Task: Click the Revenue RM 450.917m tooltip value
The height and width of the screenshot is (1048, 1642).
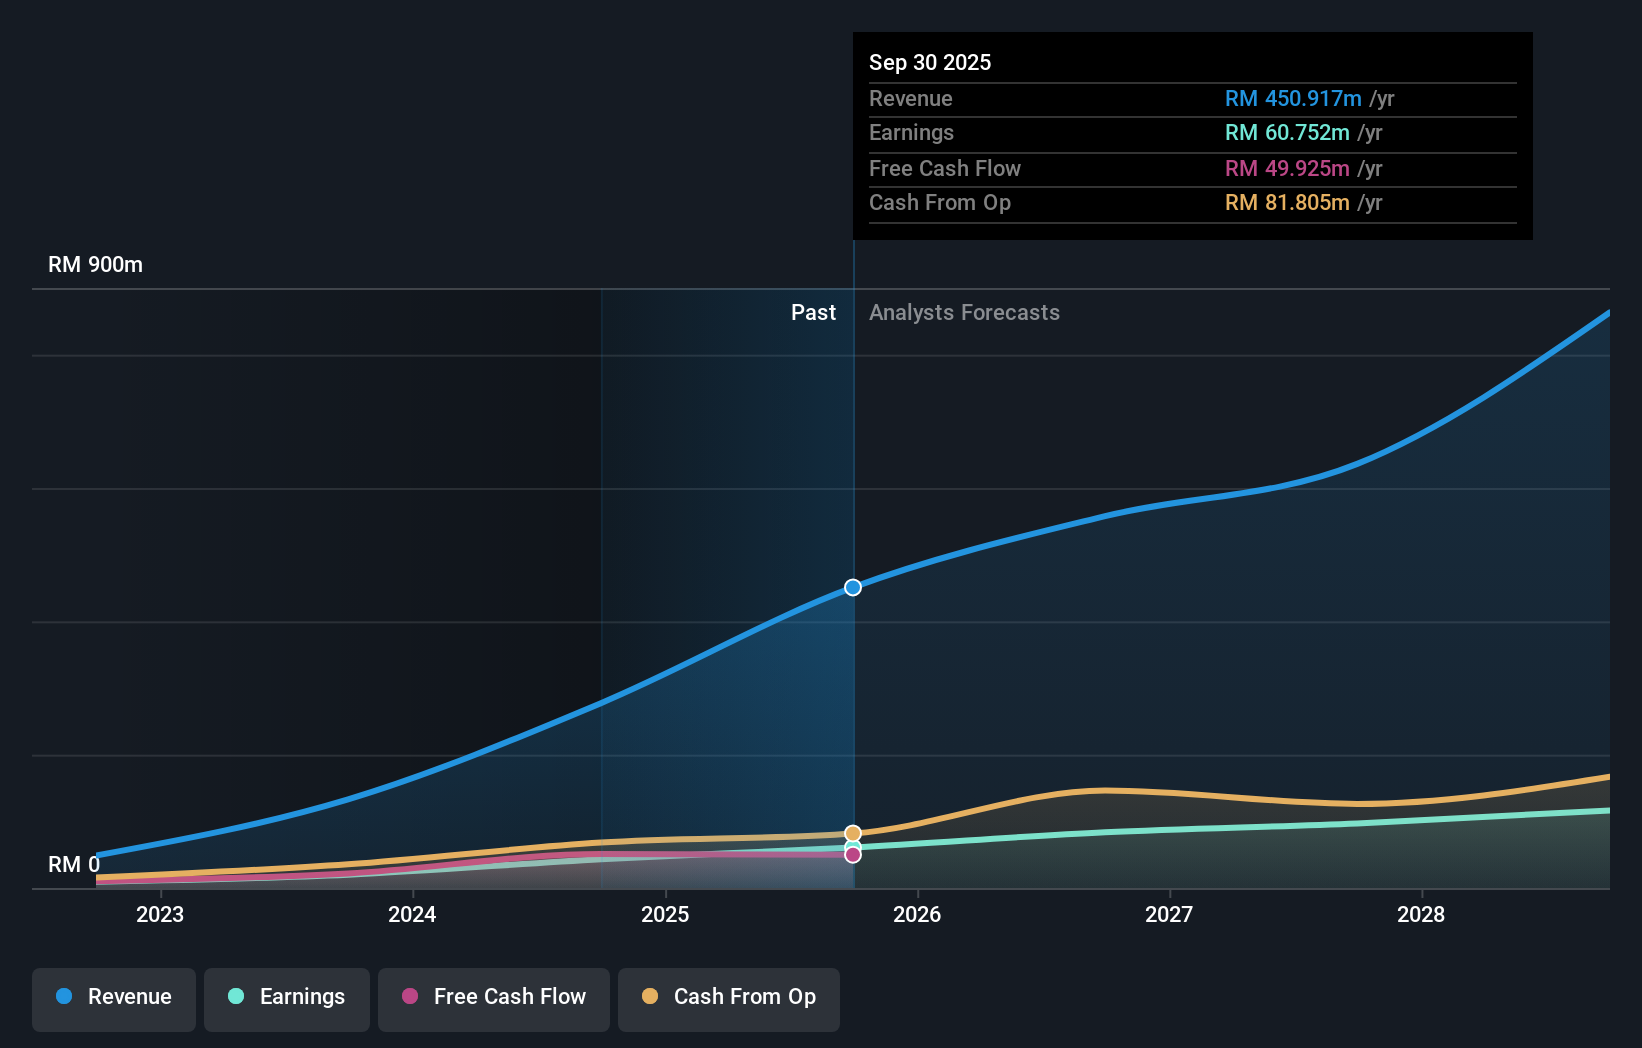Action: (1293, 98)
